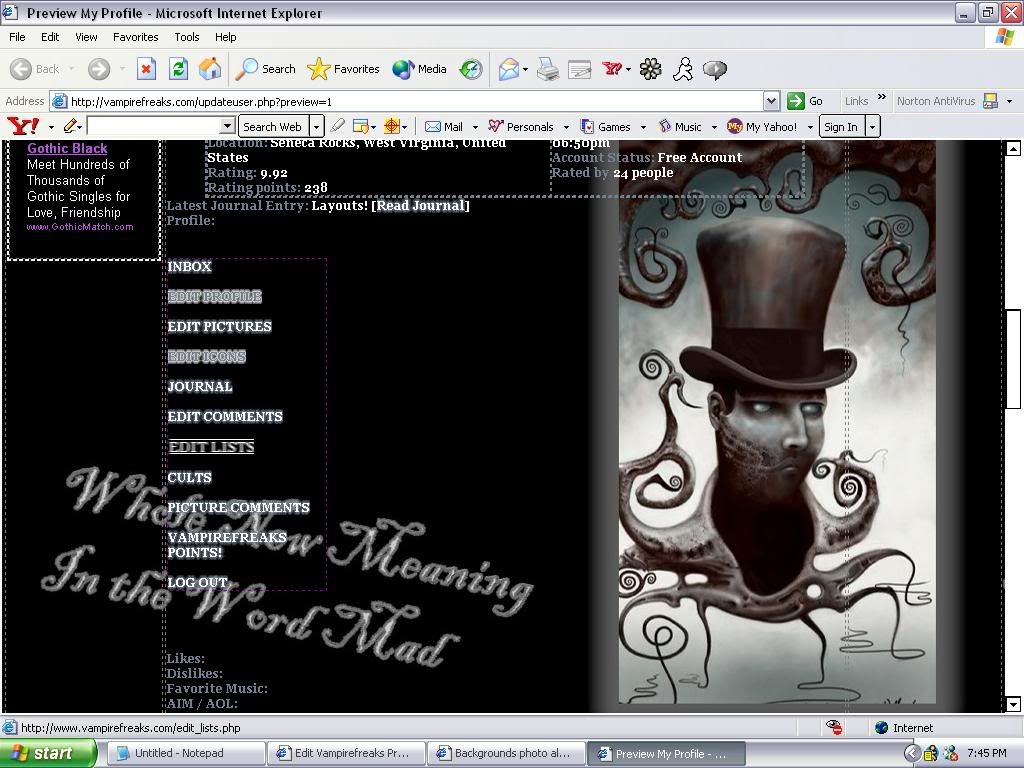The height and width of the screenshot is (768, 1024).
Task: Click the flower-shaped toolbar icon
Action: click(x=650, y=69)
